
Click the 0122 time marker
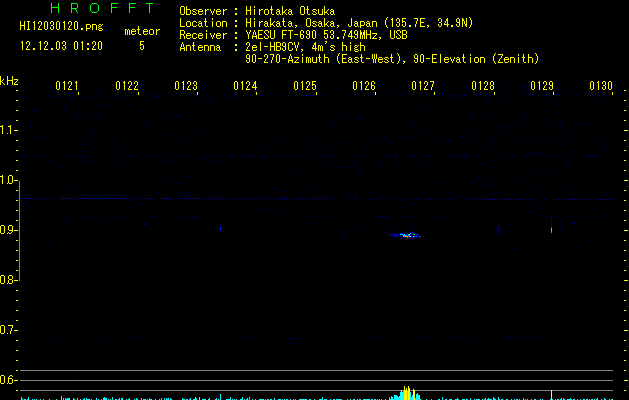coord(127,86)
